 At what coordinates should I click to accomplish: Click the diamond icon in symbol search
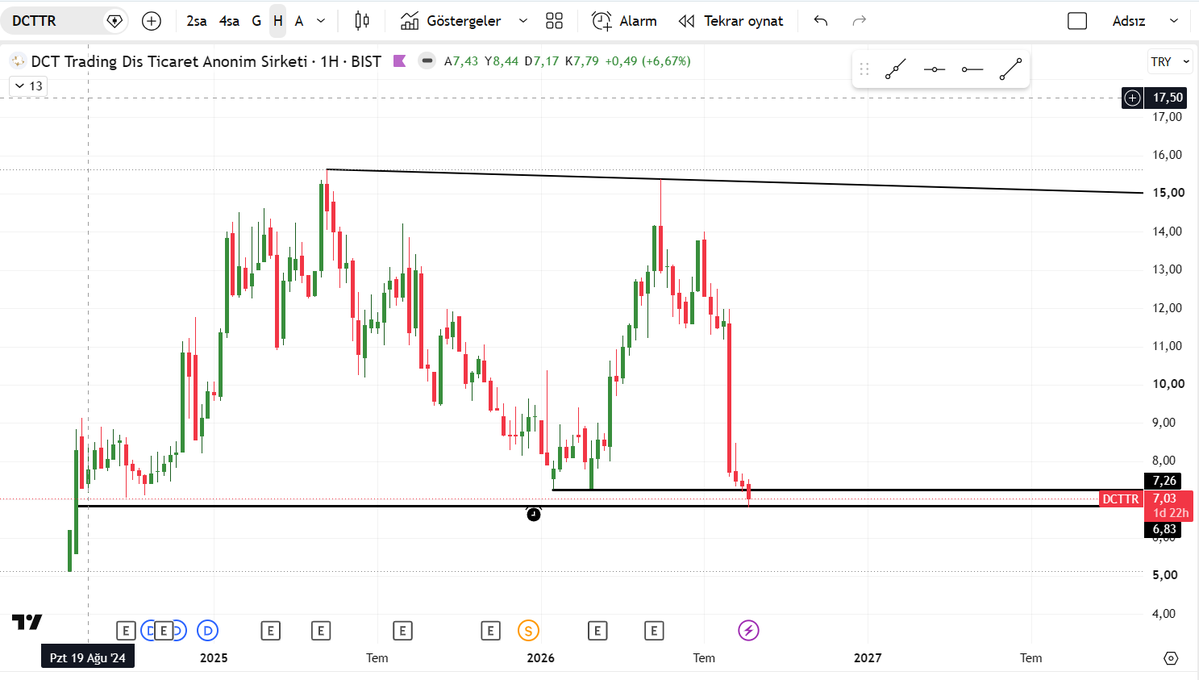tap(115, 21)
